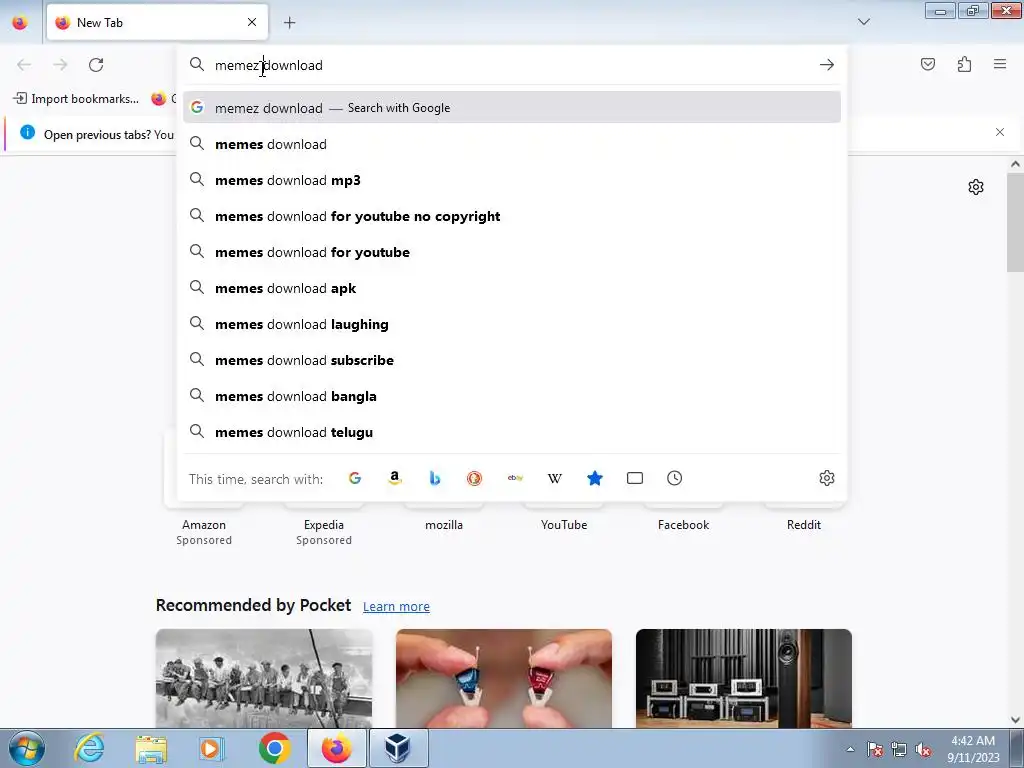Screen dimensions: 1024x768
Task: Search this time with Google icon
Action: [x=355, y=478]
